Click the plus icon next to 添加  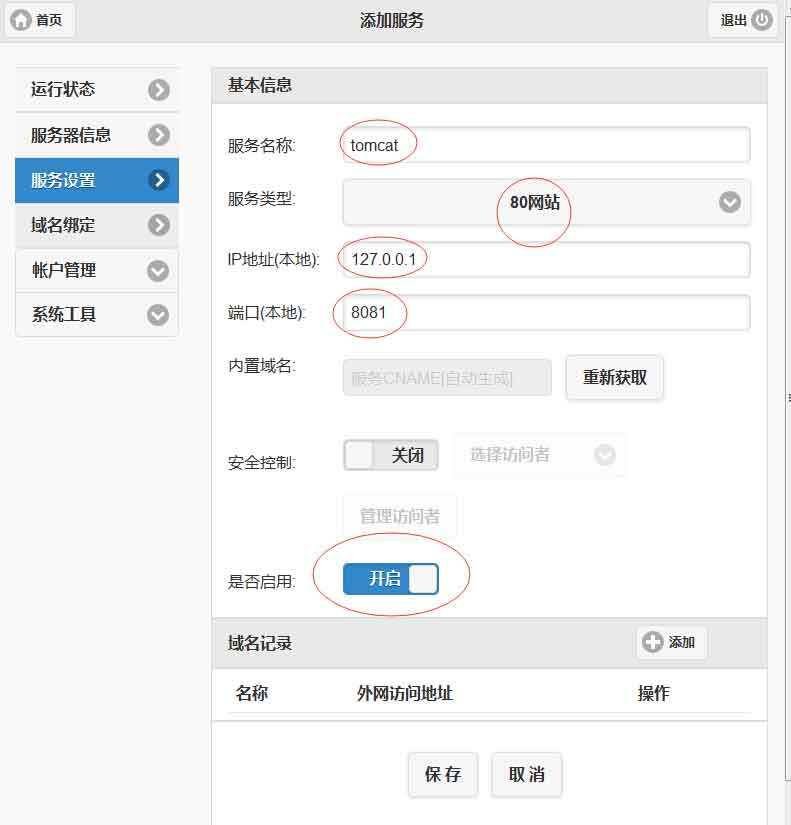(x=653, y=642)
